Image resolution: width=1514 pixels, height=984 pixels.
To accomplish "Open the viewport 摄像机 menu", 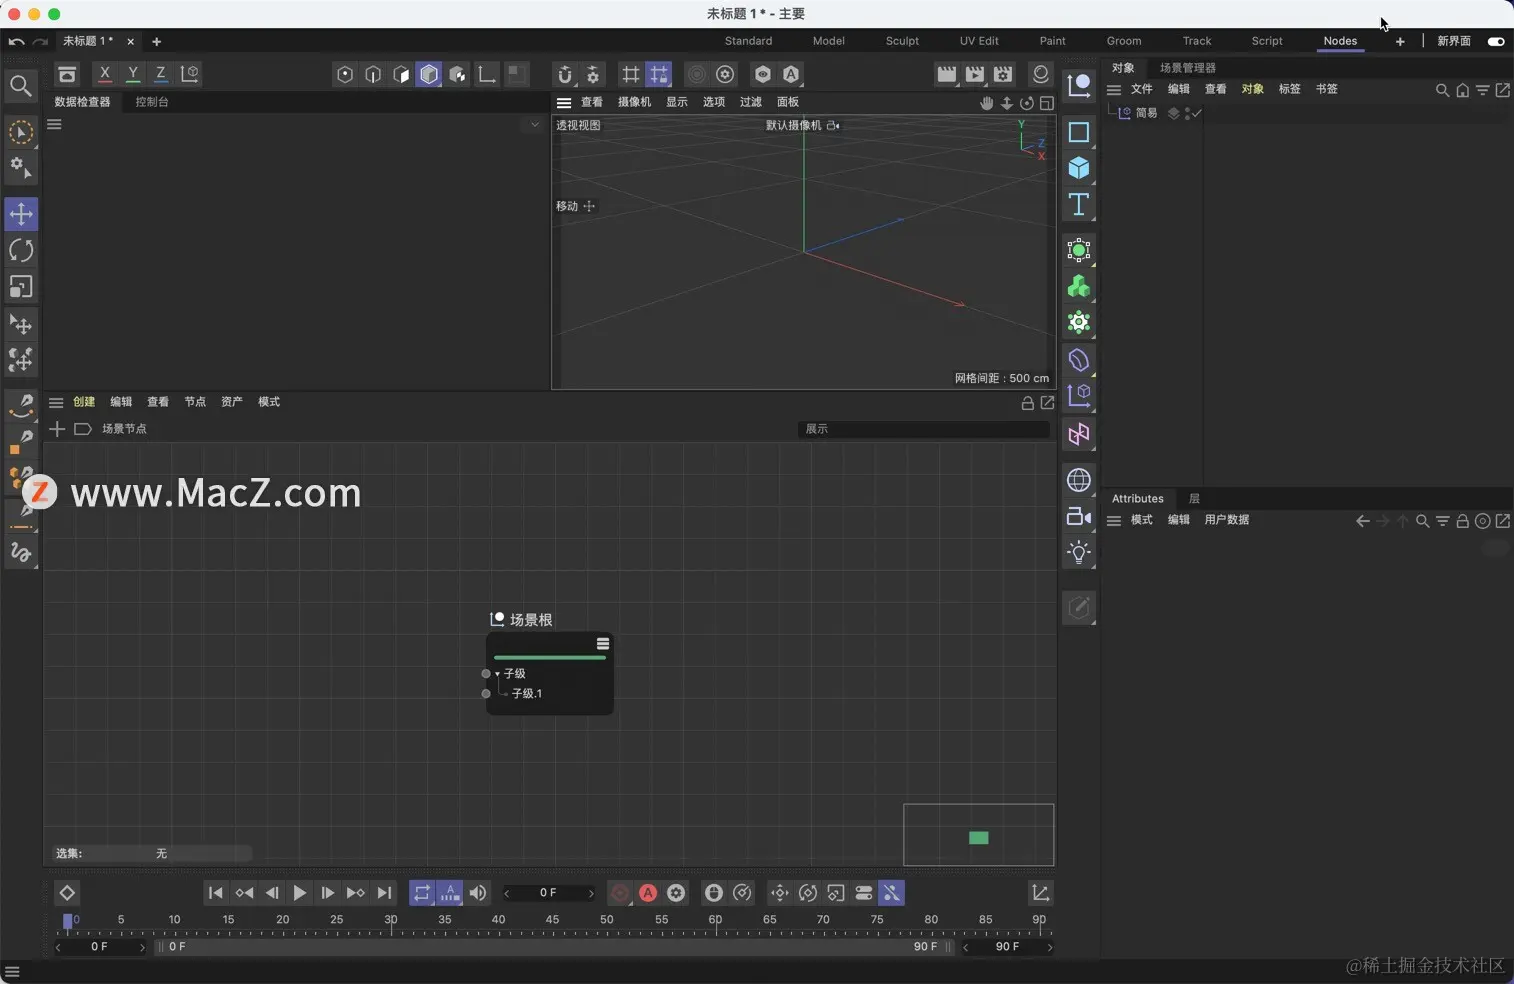I will 634,102.
